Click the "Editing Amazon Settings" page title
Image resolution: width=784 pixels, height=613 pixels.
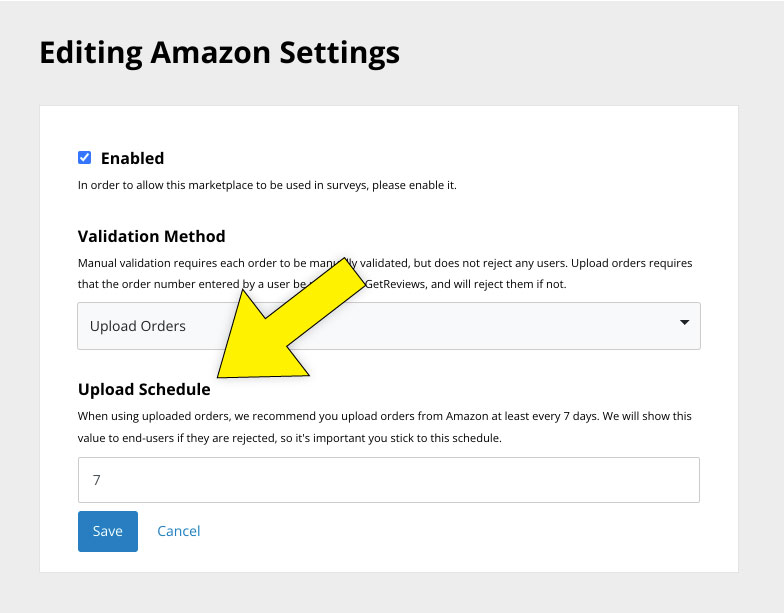click(219, 52)
